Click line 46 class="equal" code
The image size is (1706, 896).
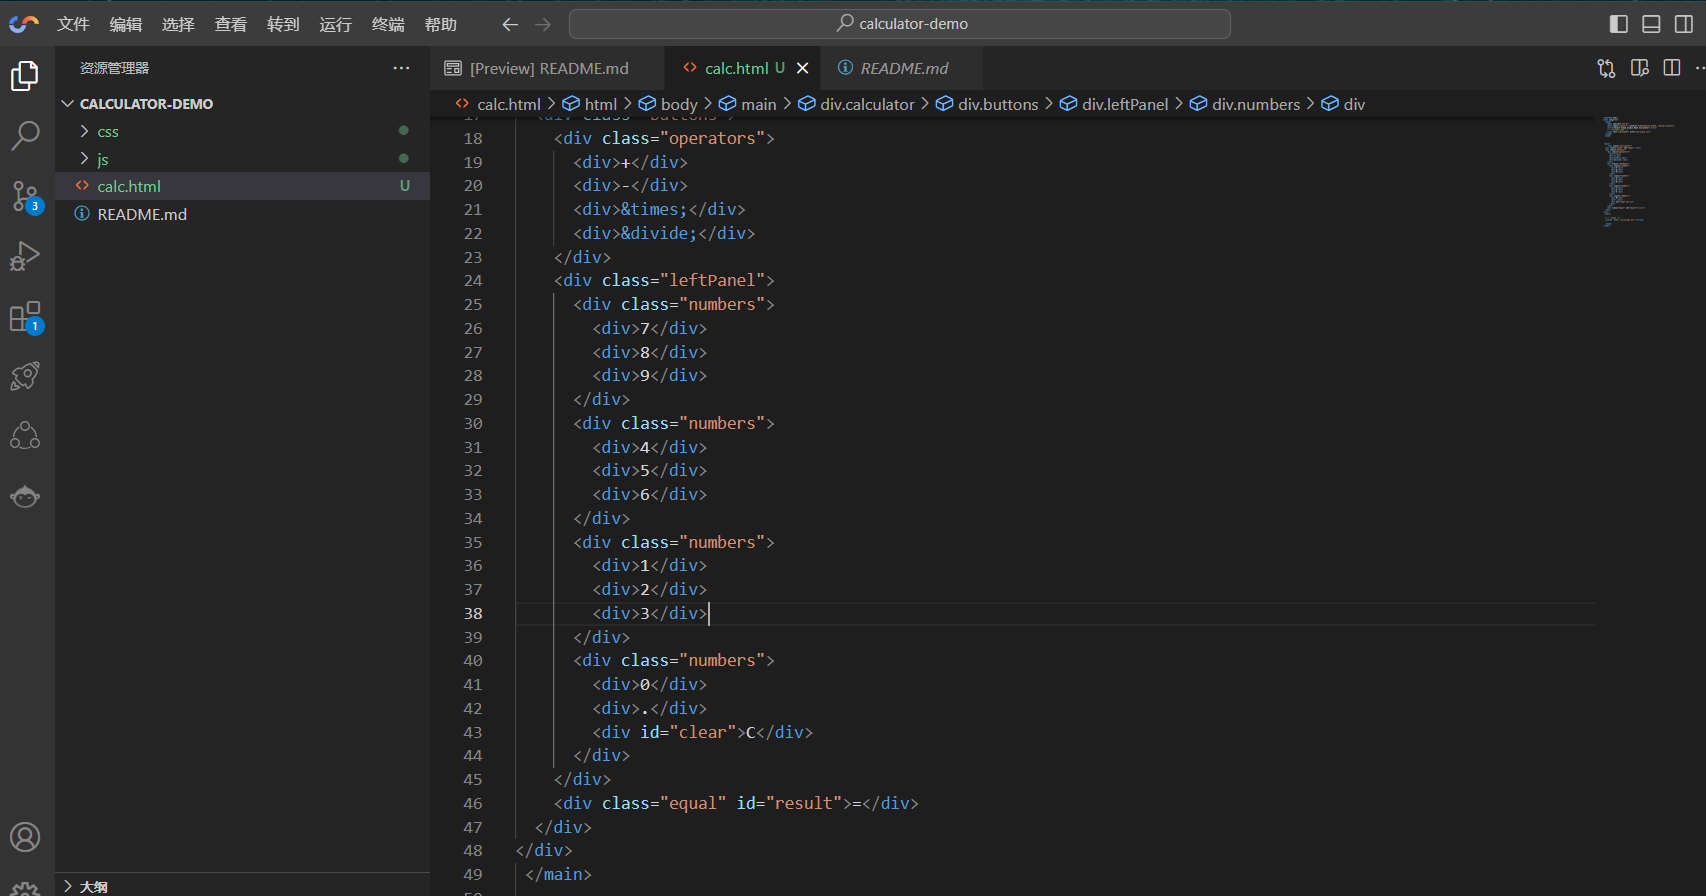[x=665, y=803]
